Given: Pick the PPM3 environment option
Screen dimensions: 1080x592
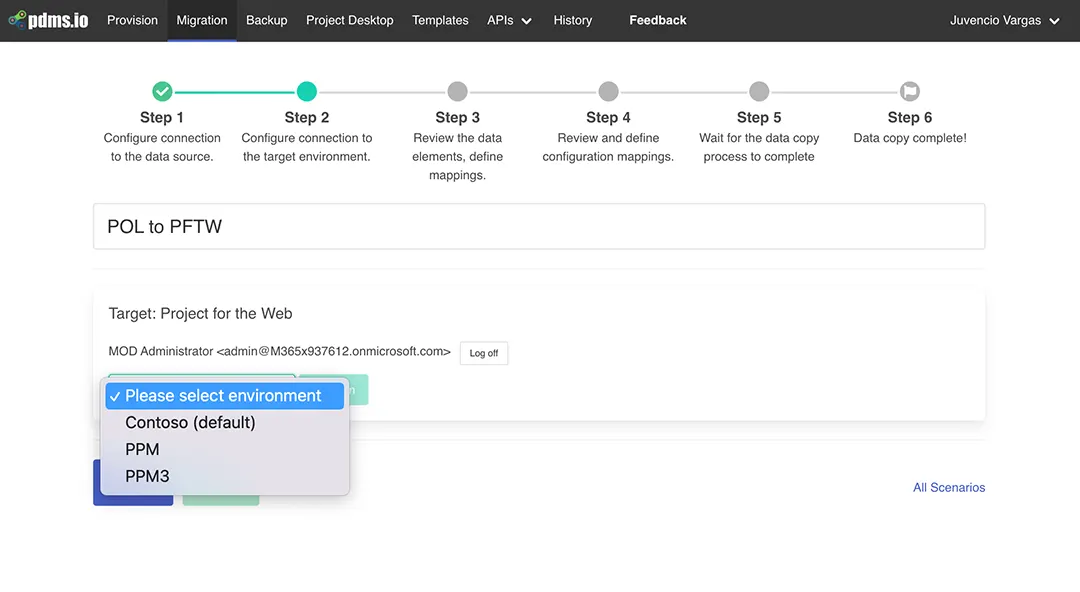Looking at the screenshot, I should (147, 477).
